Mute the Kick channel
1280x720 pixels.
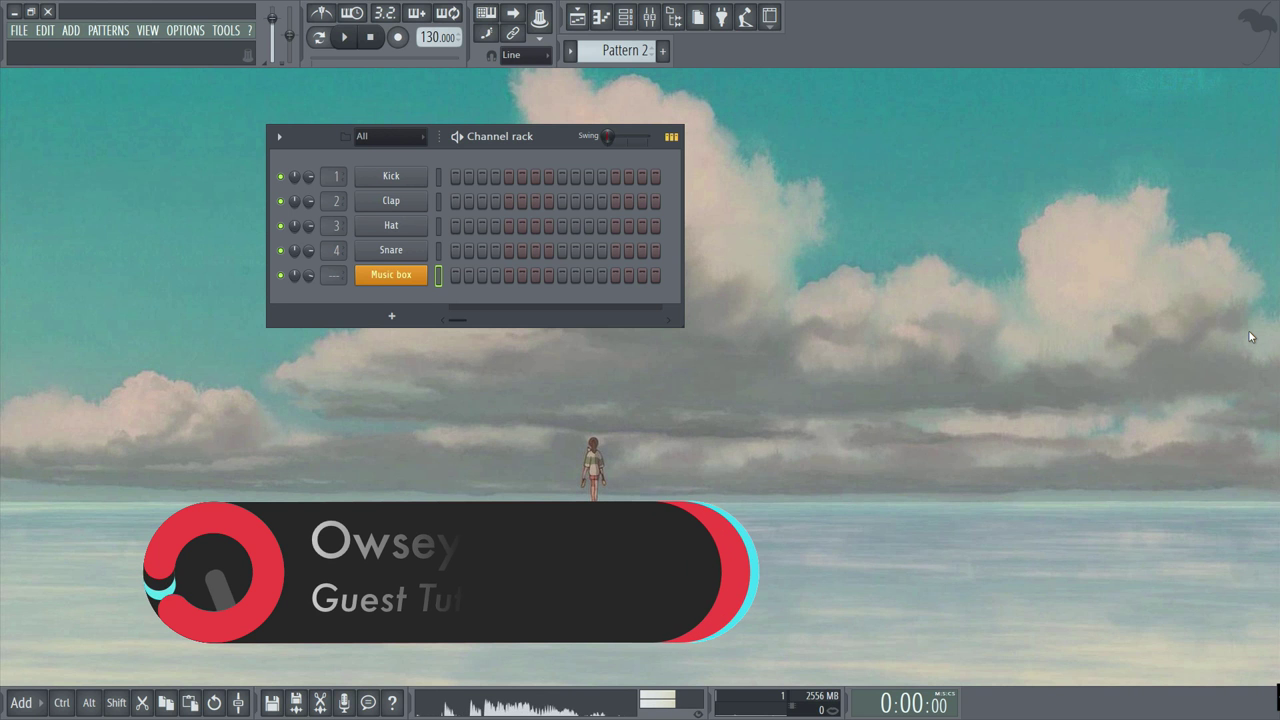point(281,177)
